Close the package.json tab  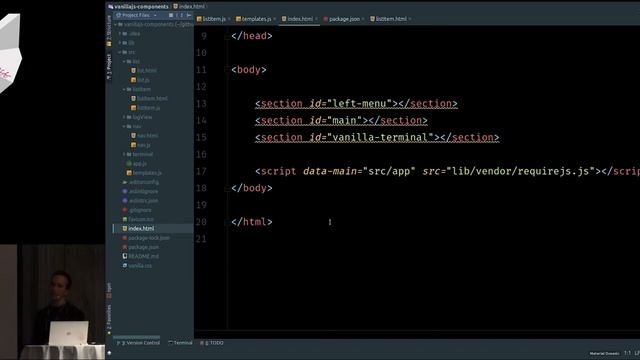[x=363, y=19]
